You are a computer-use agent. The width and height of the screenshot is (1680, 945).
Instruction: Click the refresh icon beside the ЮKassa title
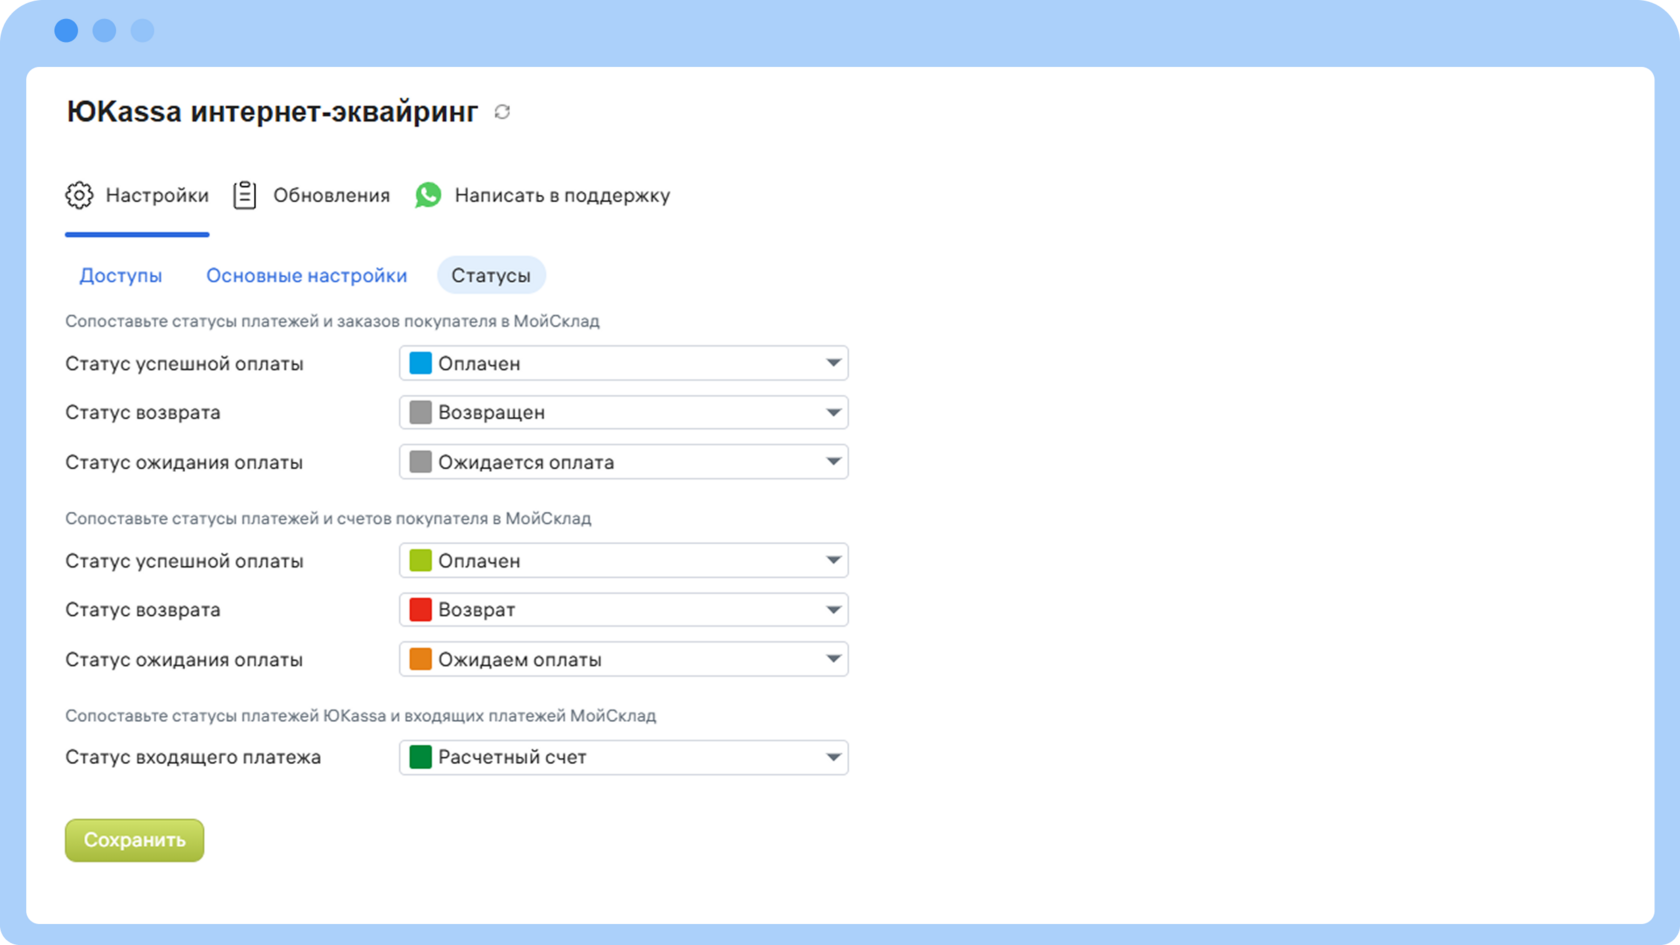(502, 112)
